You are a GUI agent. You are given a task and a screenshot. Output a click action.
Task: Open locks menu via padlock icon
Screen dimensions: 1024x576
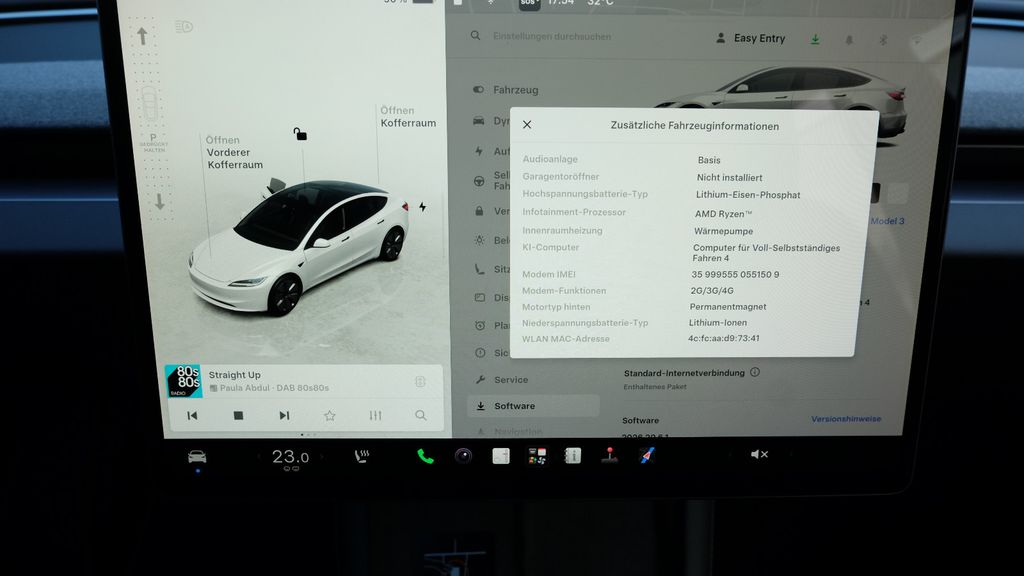(x=479, y=211)
